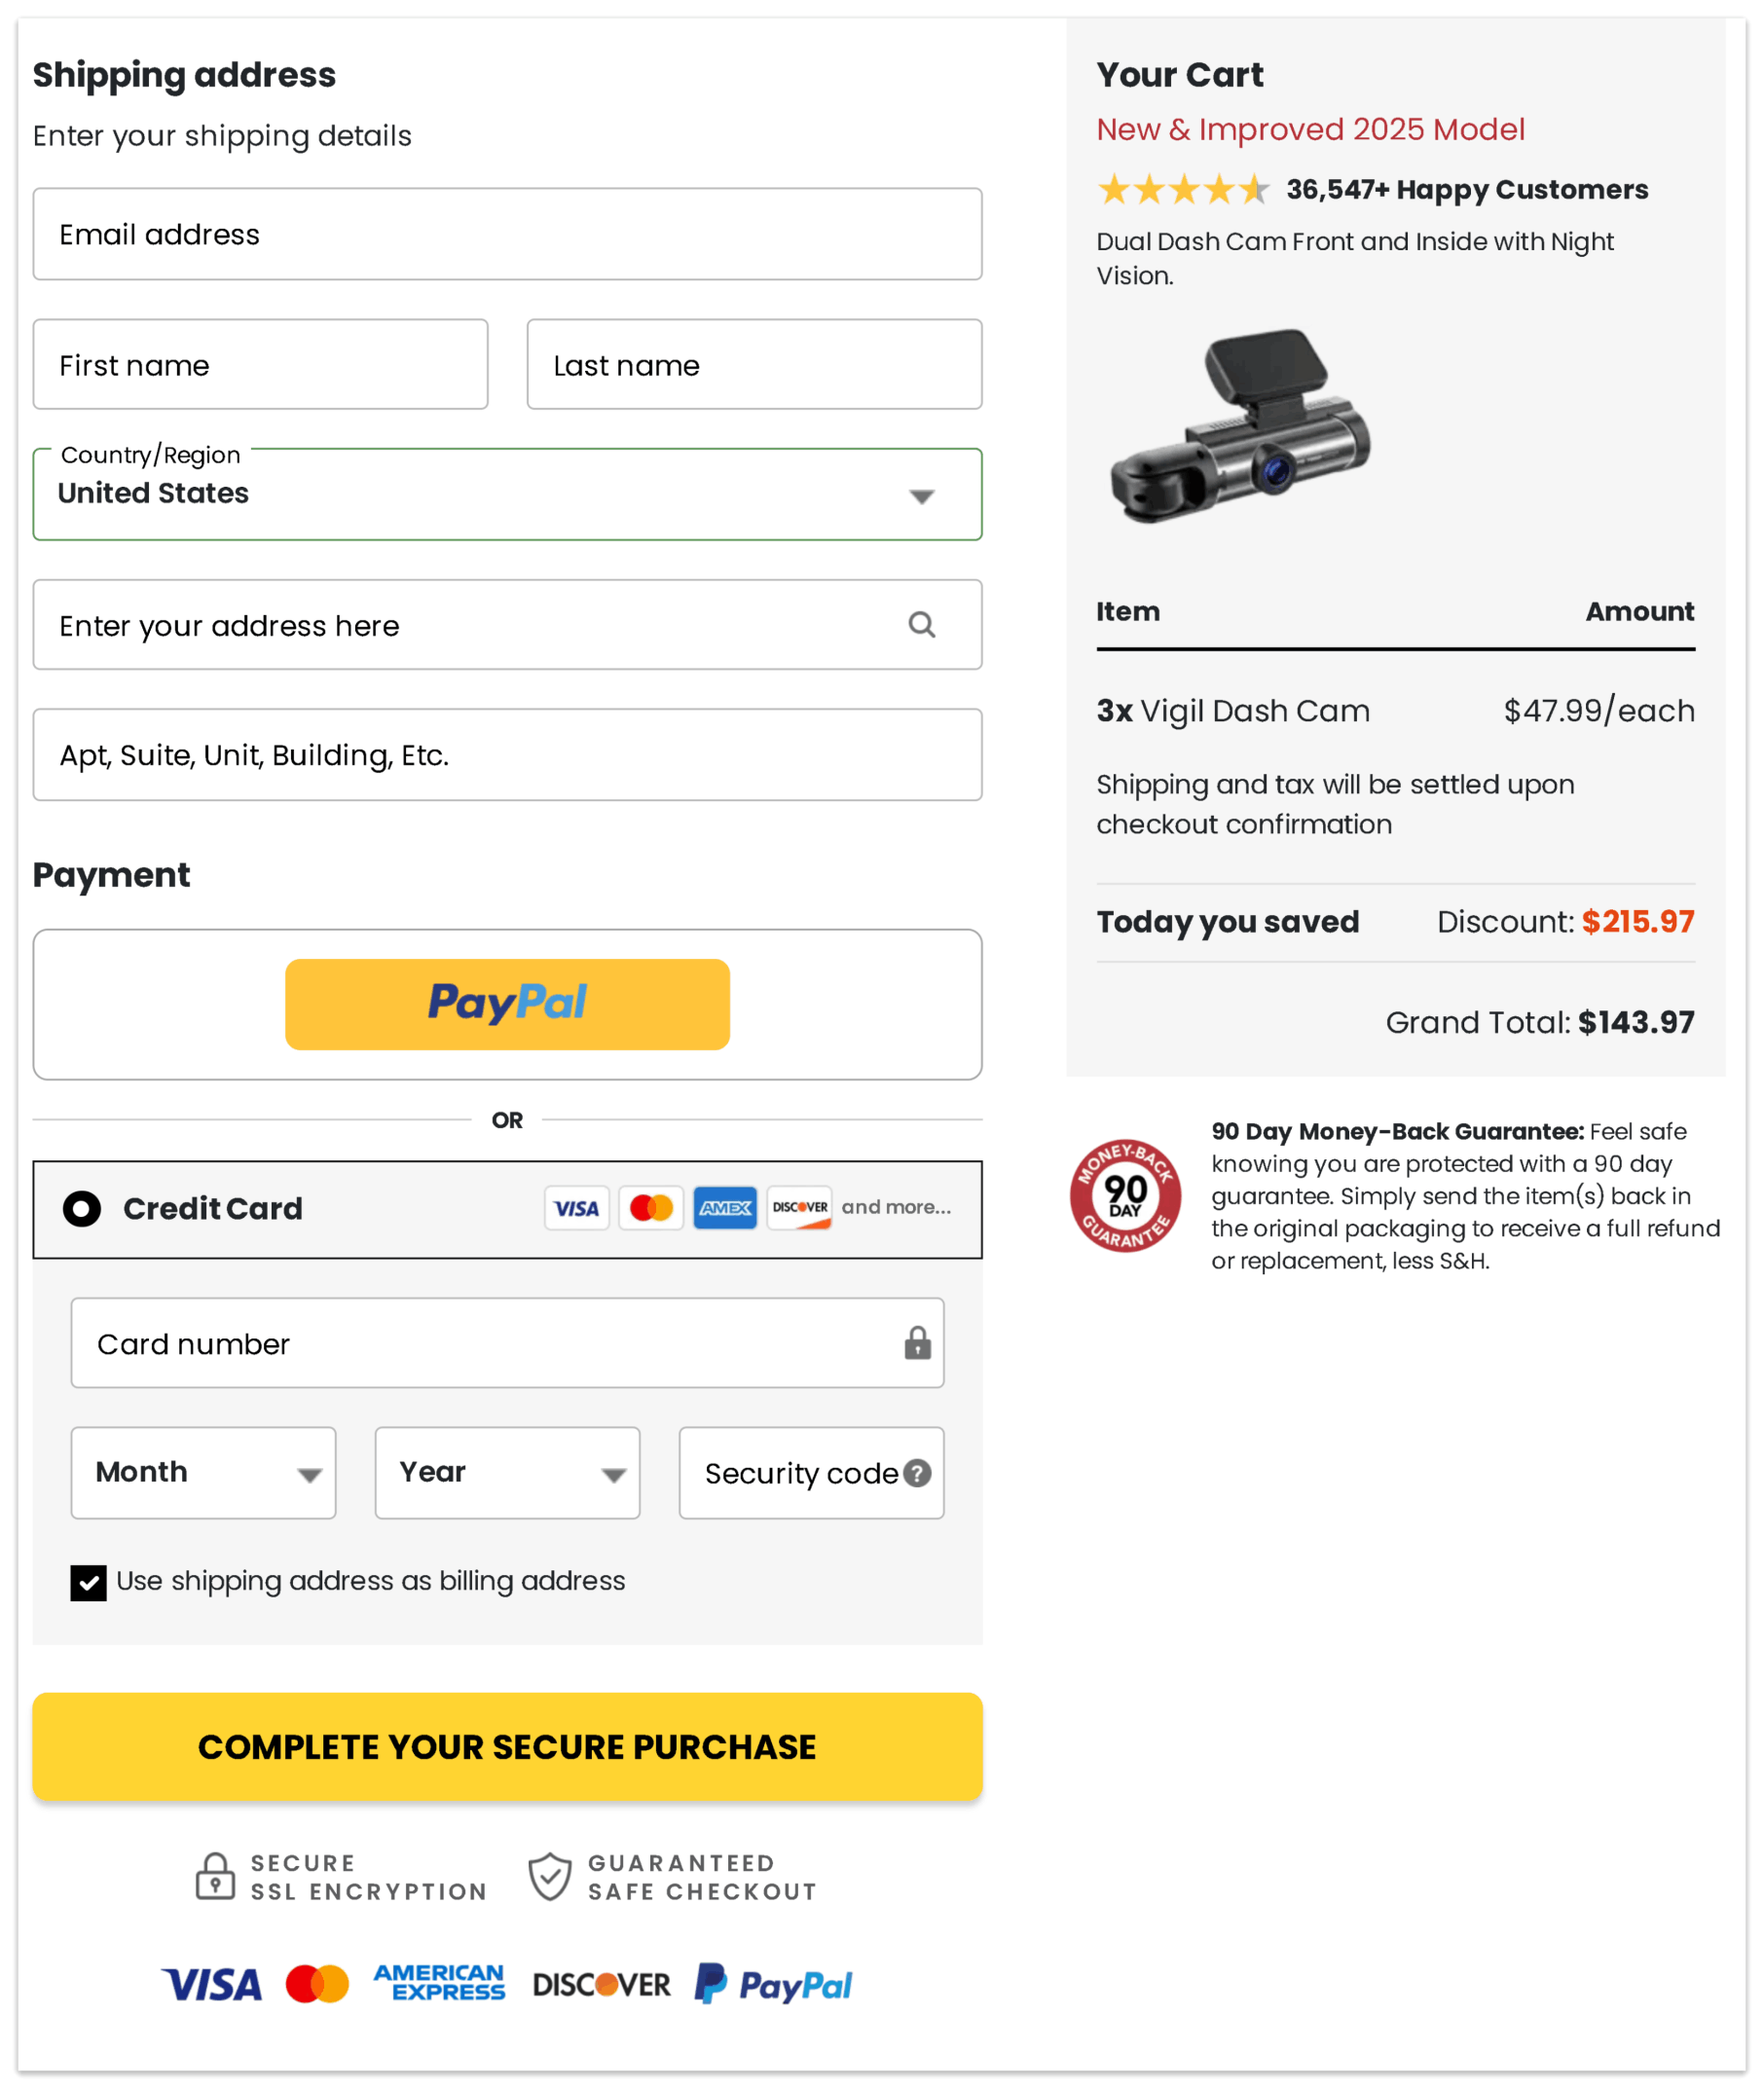Click the Guaranteed Safe Checkout shield icon
Screen dimensions: 1764x2089
[549, 1875]
